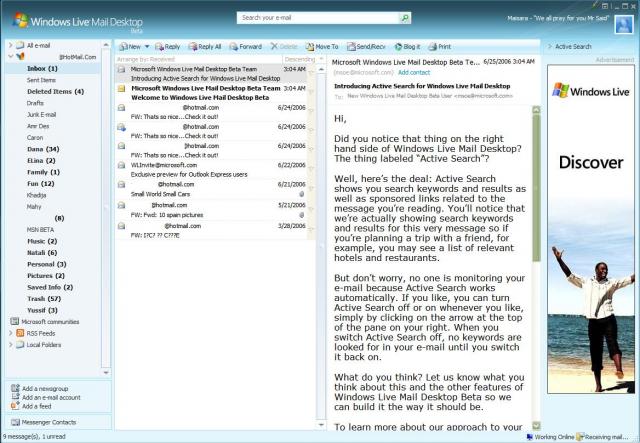Click the unread yellow envelope icon
This screenshot has height=443, width=640.
point(121,88)
